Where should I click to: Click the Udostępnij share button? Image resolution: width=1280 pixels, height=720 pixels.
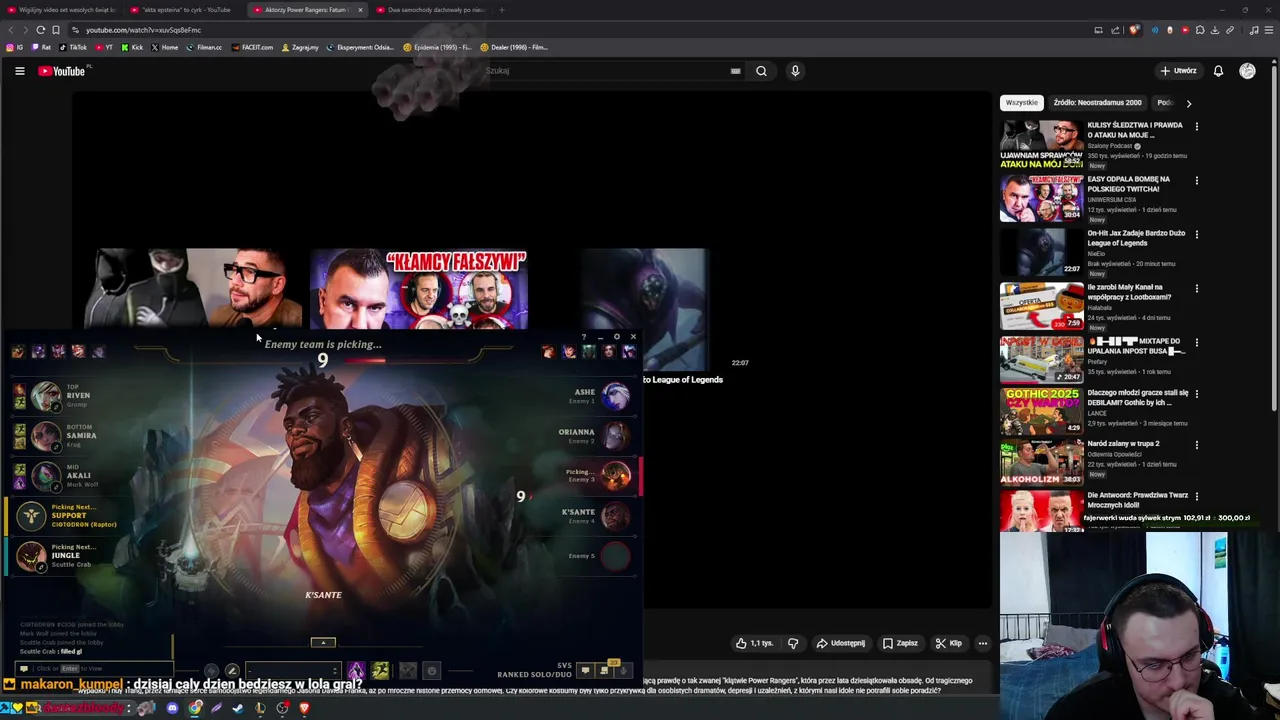[841, 643]
